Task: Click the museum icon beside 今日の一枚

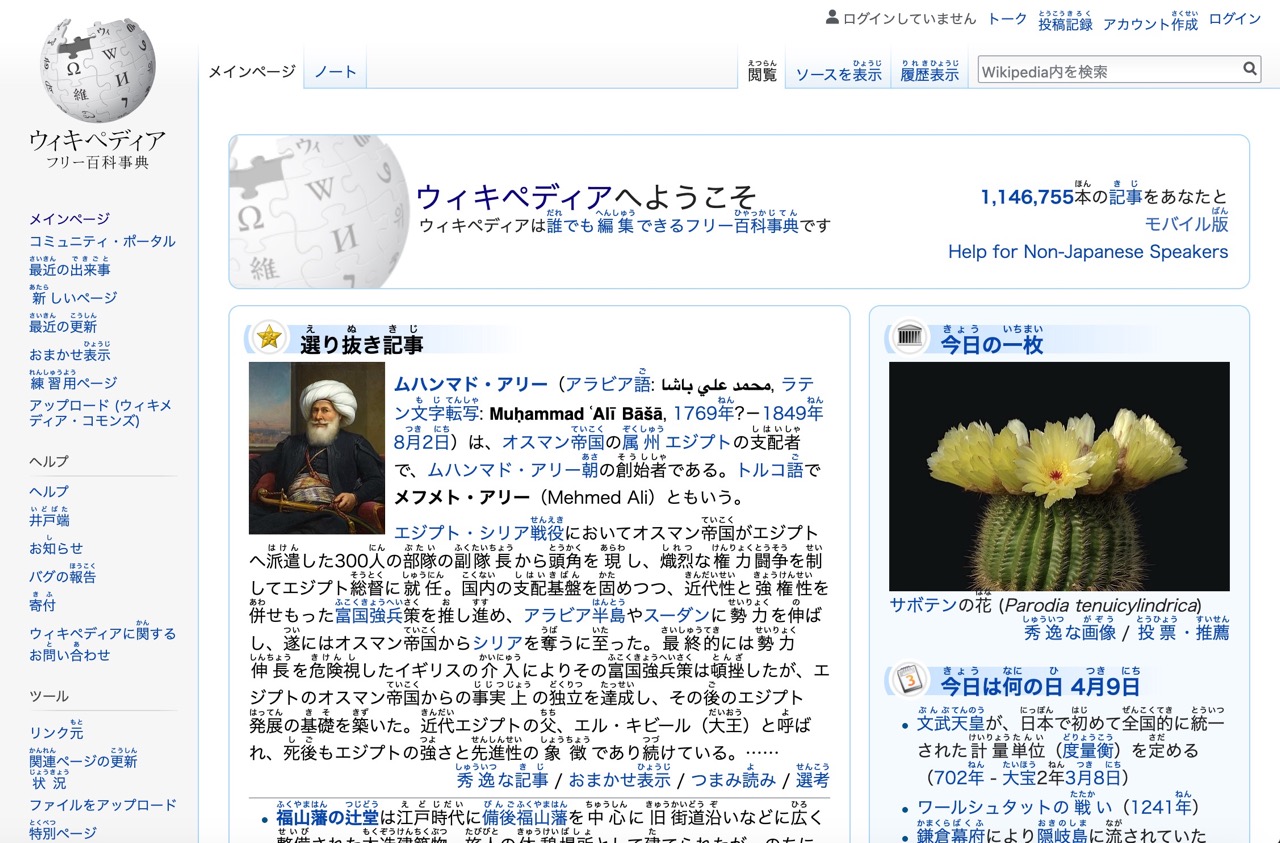Action: pyautogui.click(x=909, y=336)
